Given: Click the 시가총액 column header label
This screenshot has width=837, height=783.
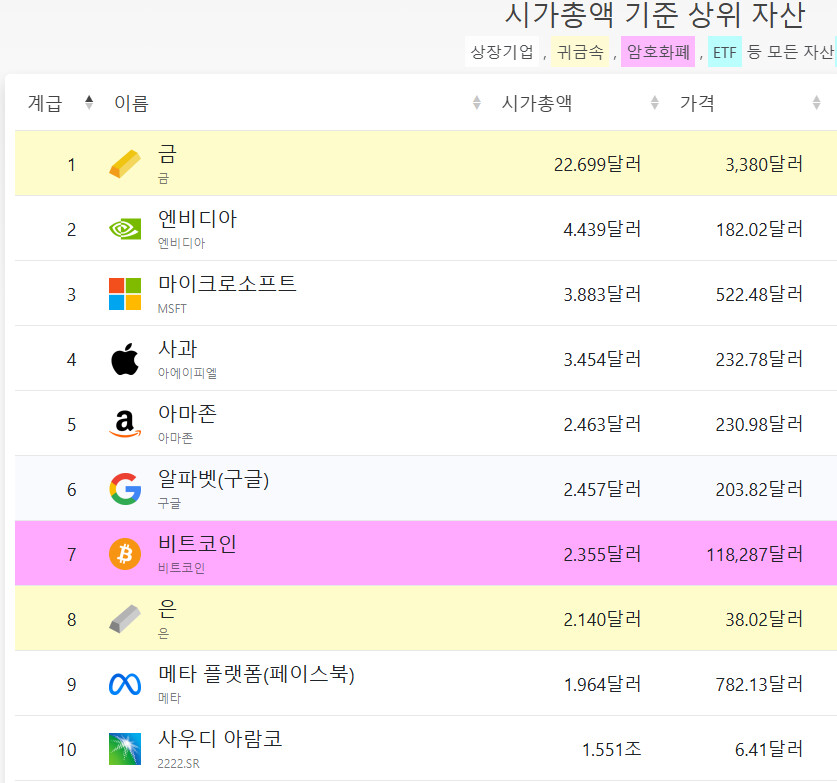Looking at the screenshot, I should pos(536,103).
